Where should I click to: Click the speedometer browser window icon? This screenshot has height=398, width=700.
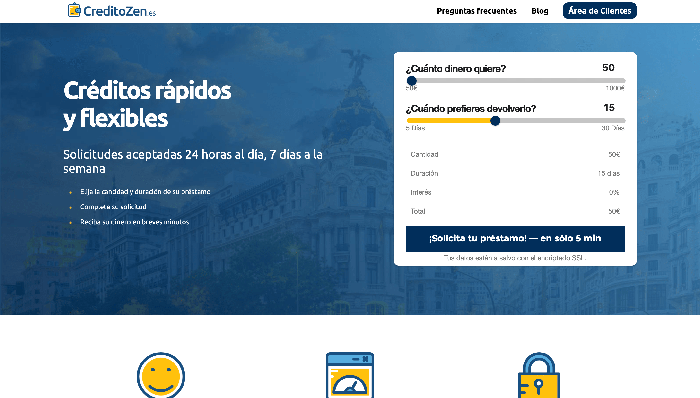pos(350,375)
